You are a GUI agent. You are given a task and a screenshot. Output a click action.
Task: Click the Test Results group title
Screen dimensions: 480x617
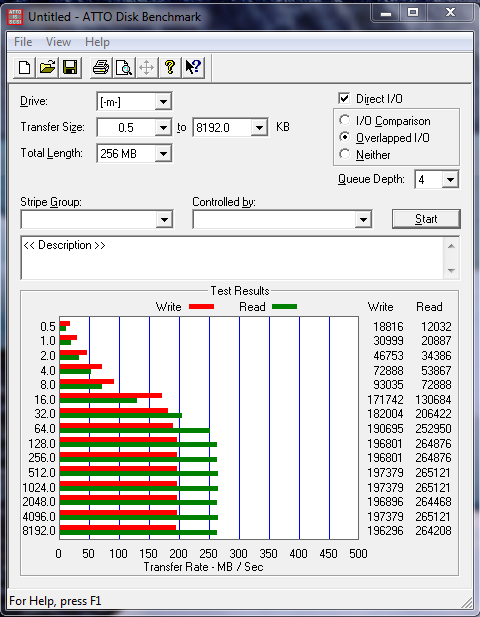tap(240, 291)
